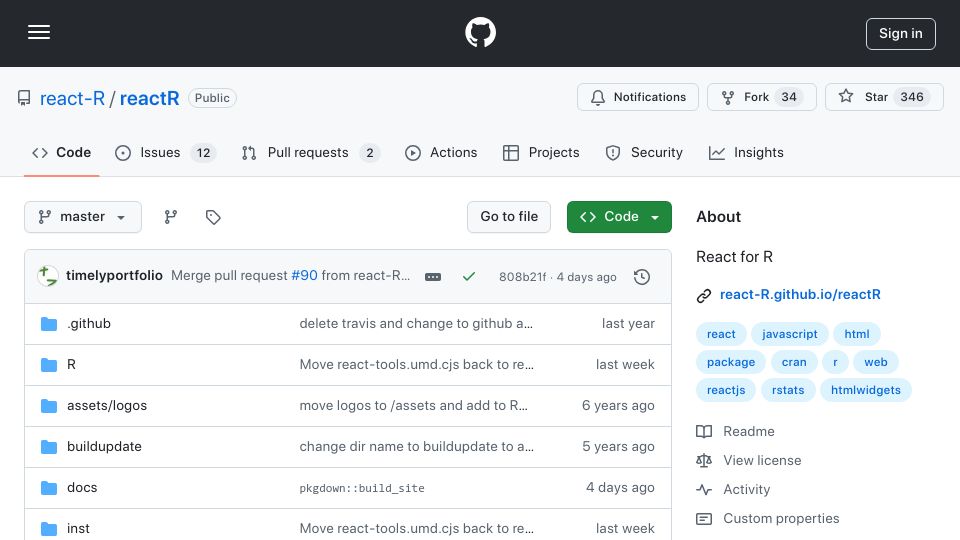This screenshot has height=540, width=960.
Task: Open commit 808b21f
Action: [522, 277]
